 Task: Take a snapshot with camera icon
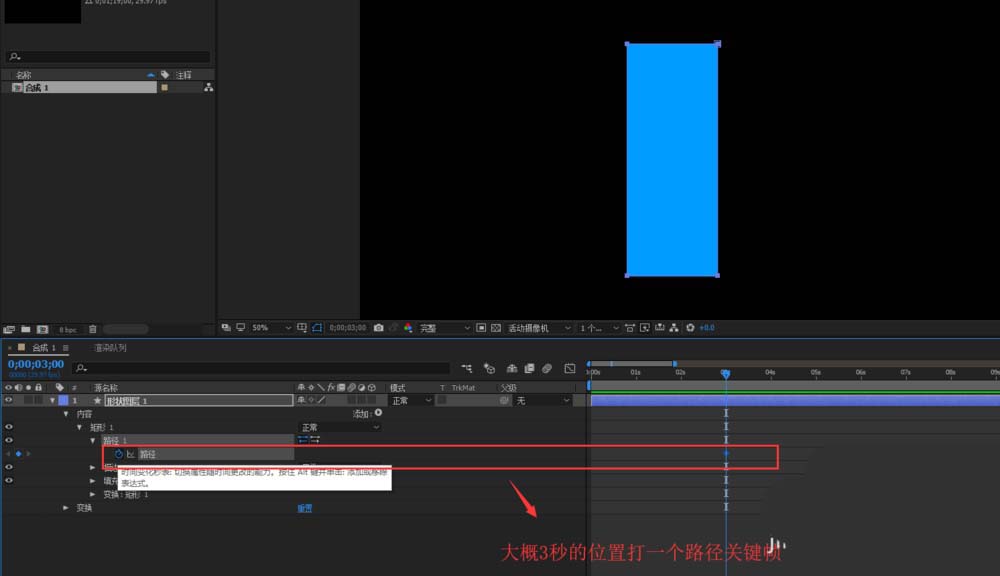(x=378, y=328)
